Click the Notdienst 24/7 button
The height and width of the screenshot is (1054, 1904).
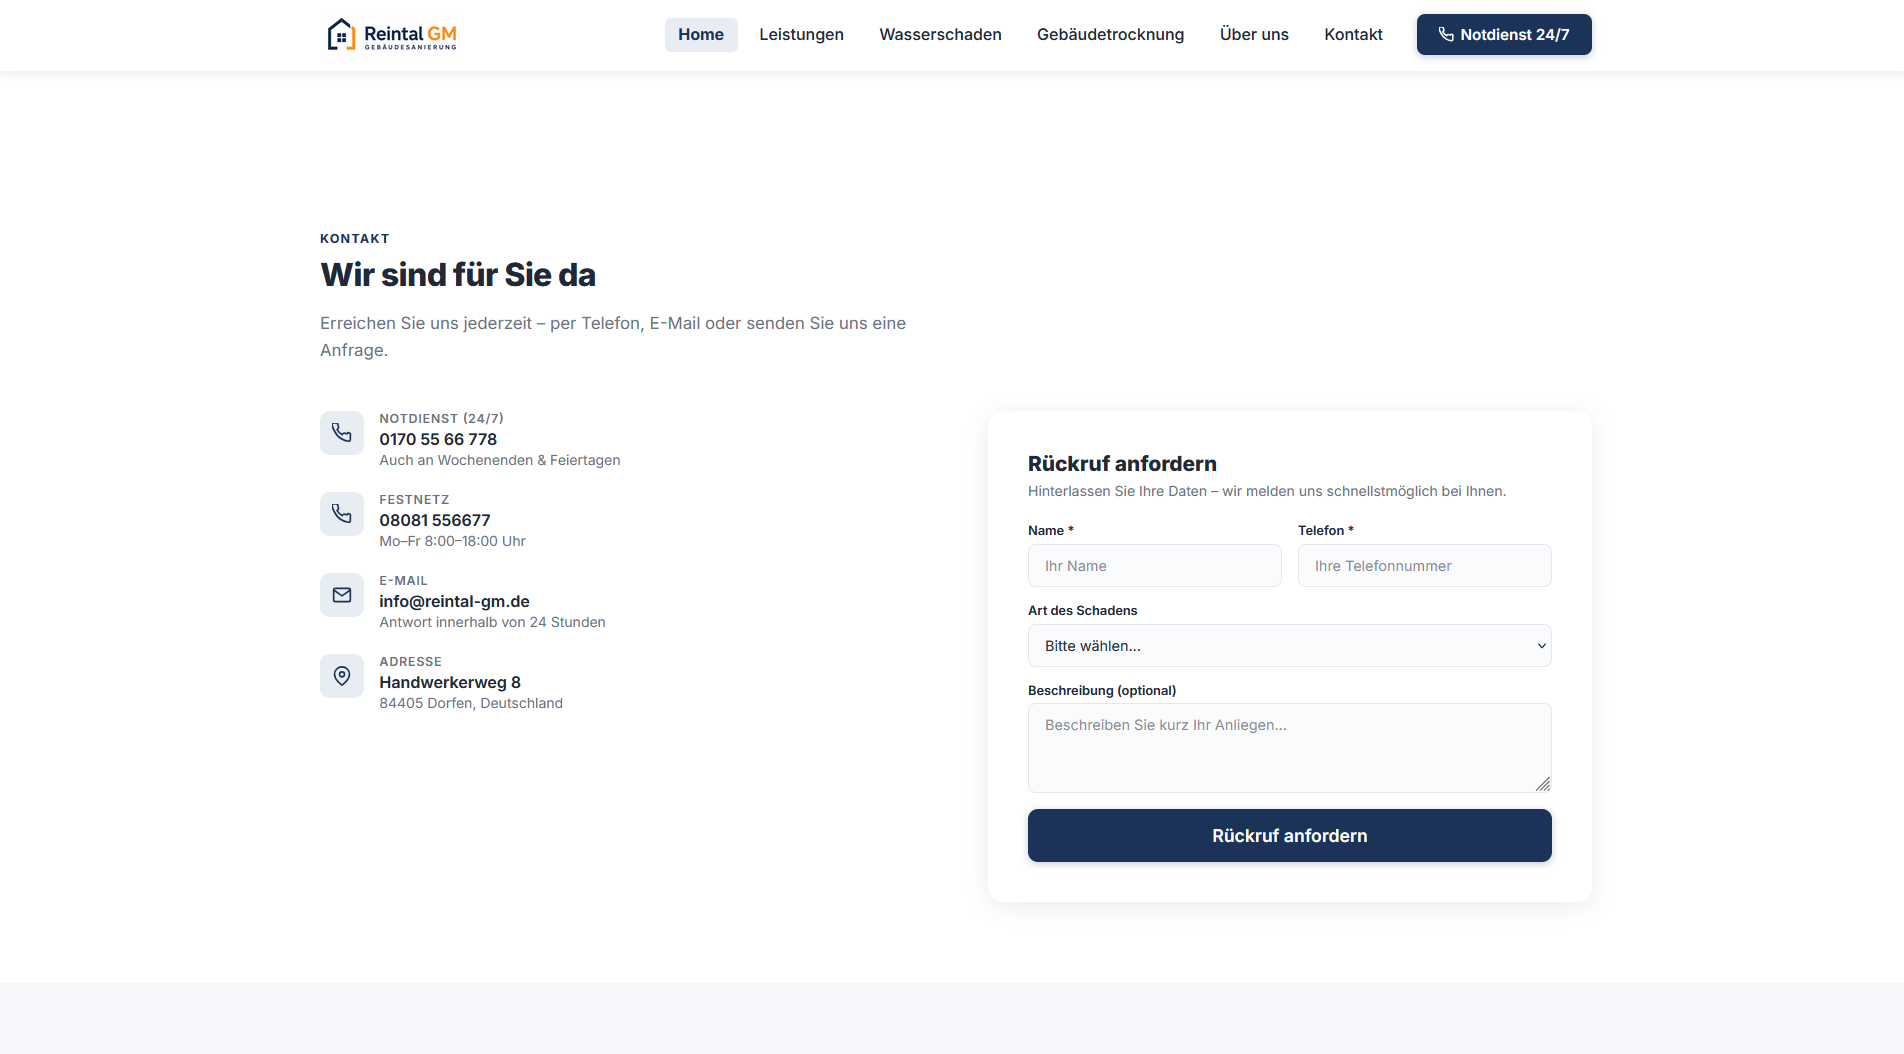(x=1504, y=34)
